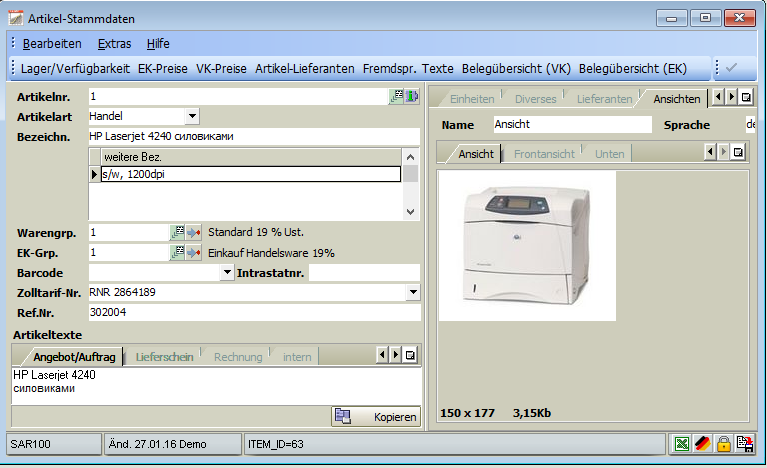
Task: Switch to the intern text tab
Action: coord(297,357)
